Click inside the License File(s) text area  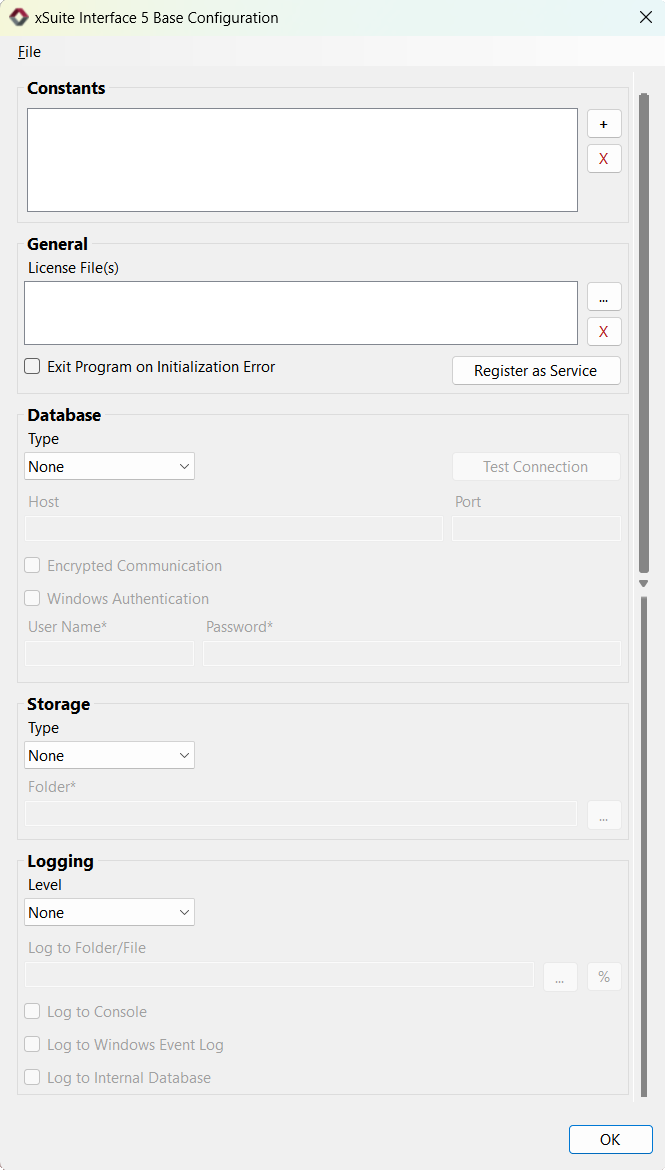click(300, 312)
